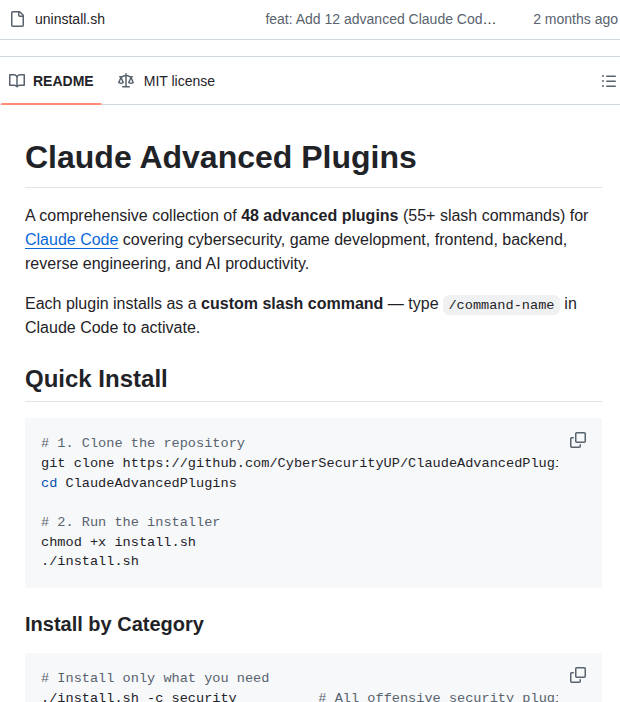
Task: Copy the Quick Install code block
Action: point(578,440)
